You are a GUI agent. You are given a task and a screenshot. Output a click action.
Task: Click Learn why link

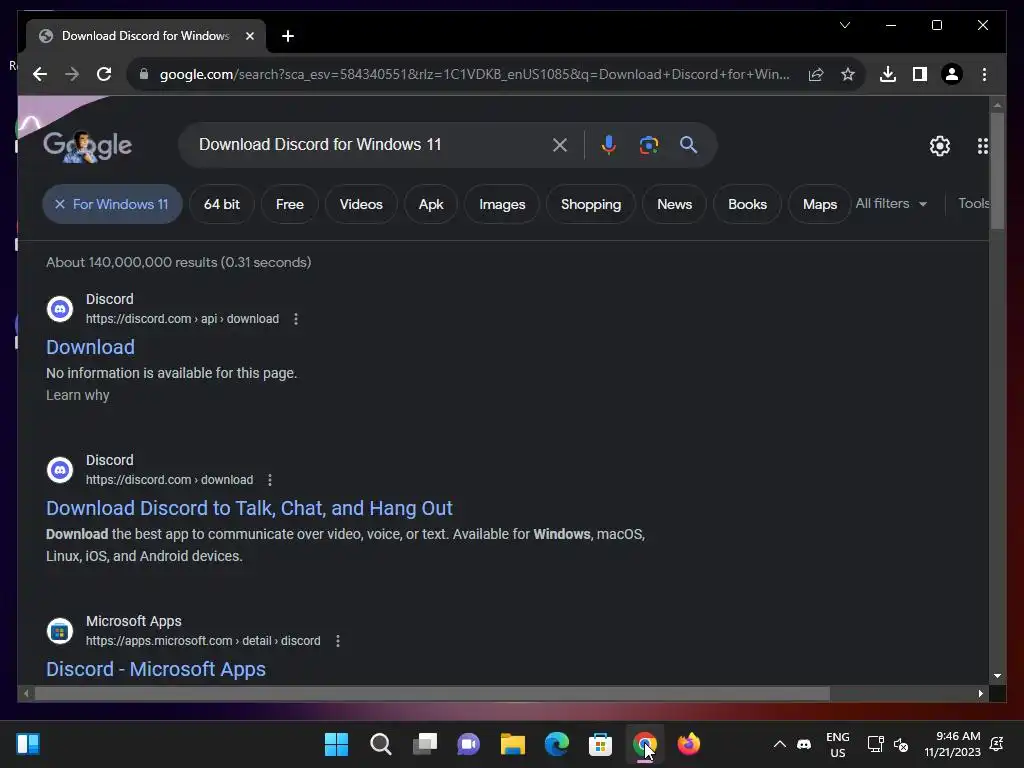pyautogui.click(x=78, y=395)
